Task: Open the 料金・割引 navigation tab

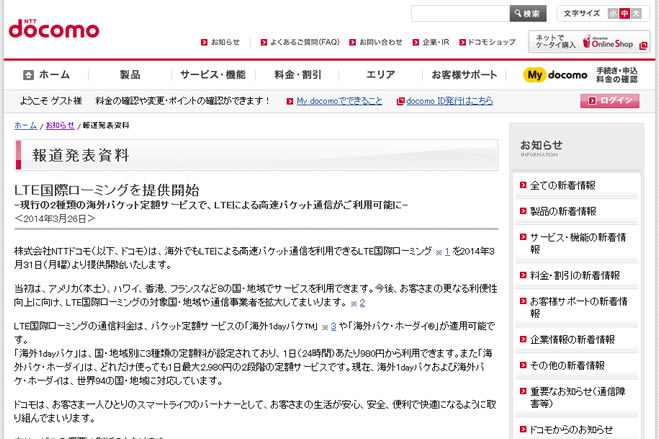Action: click(x=298, y=75)
